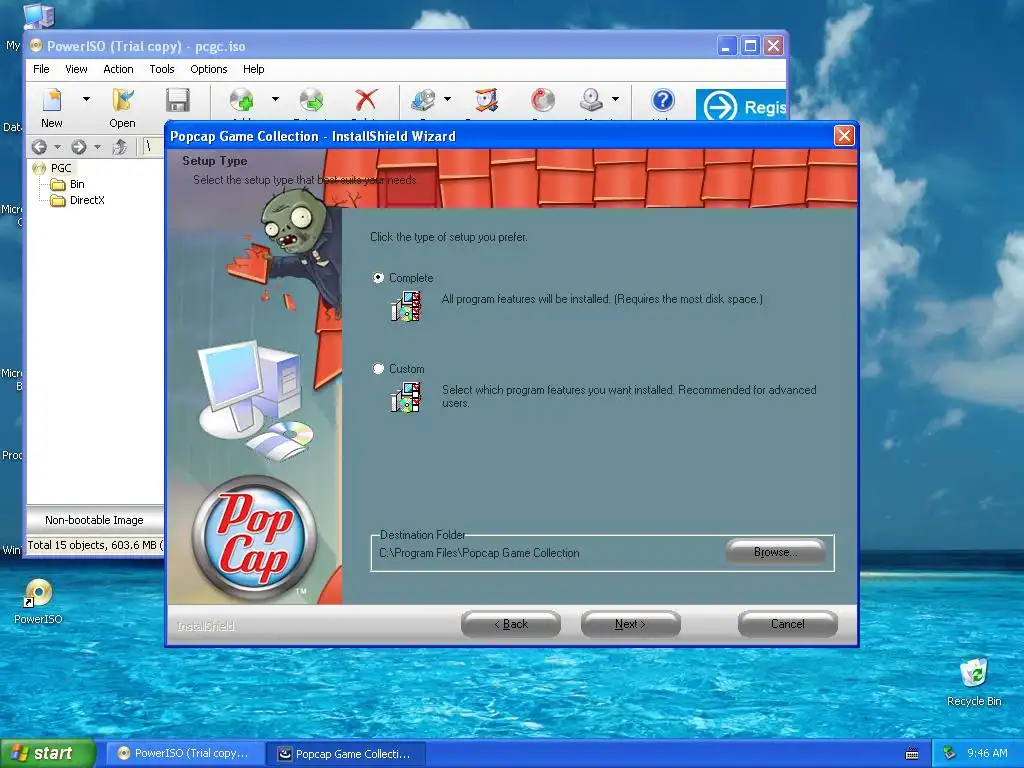The image size is (1024, 768).
Task: Open the Forward history dropdown in PowerISO
Action: coord(97,147)
